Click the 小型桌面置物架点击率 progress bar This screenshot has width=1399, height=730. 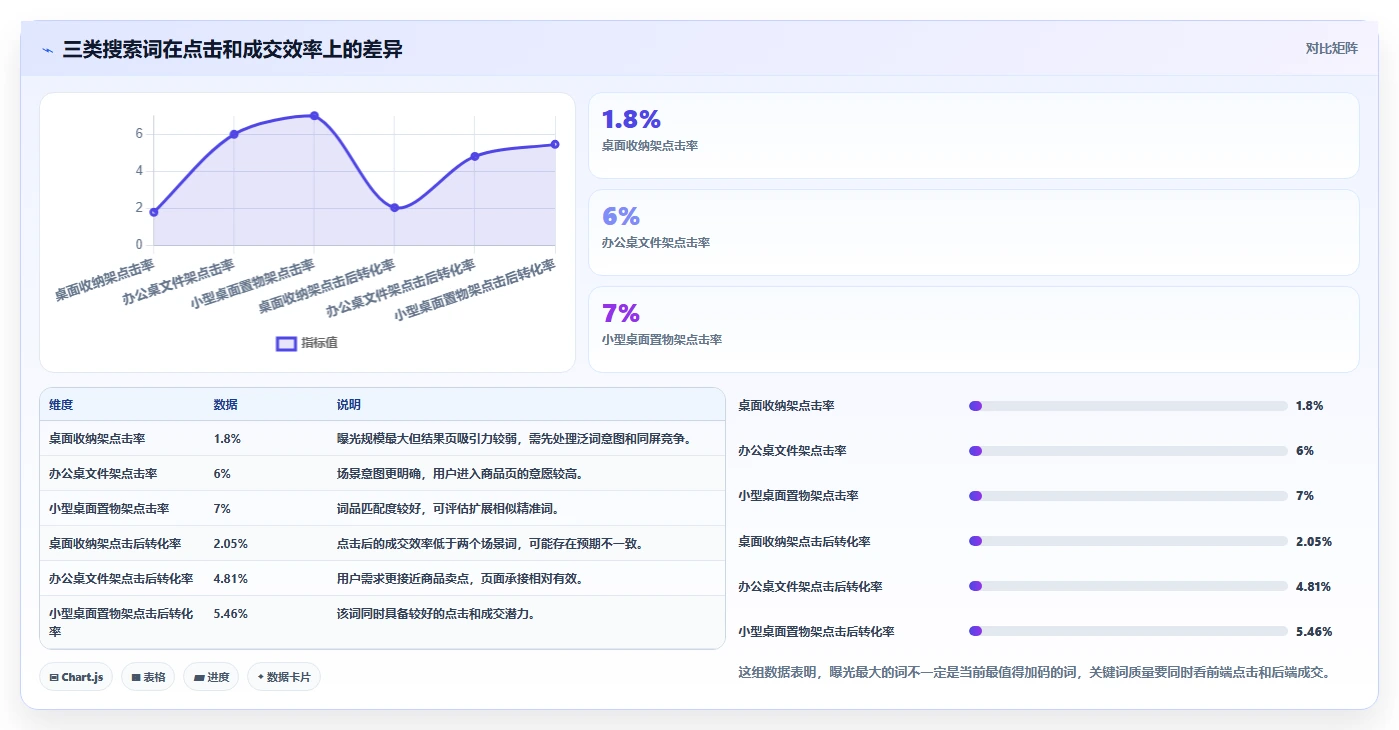coord(1128,496)
